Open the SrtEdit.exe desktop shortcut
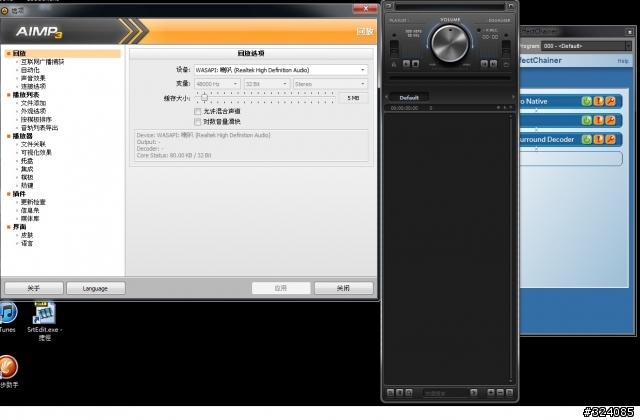The image size is (640, 420). 44,321
